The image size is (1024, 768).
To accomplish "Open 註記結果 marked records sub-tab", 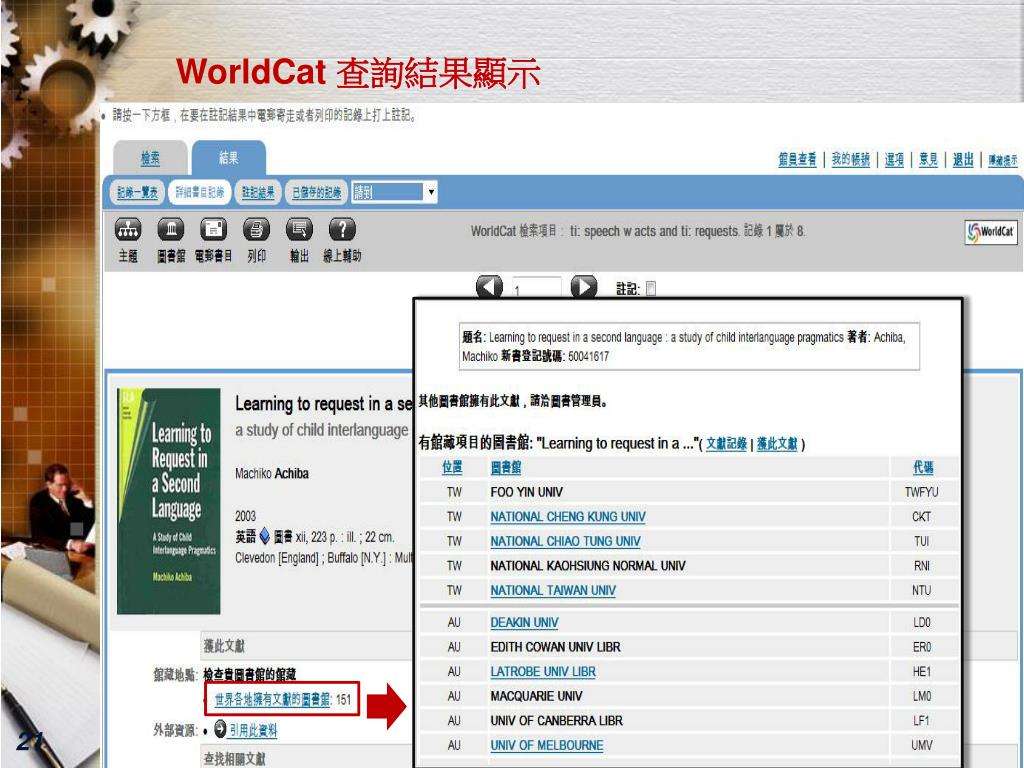I will coord(258,192).
